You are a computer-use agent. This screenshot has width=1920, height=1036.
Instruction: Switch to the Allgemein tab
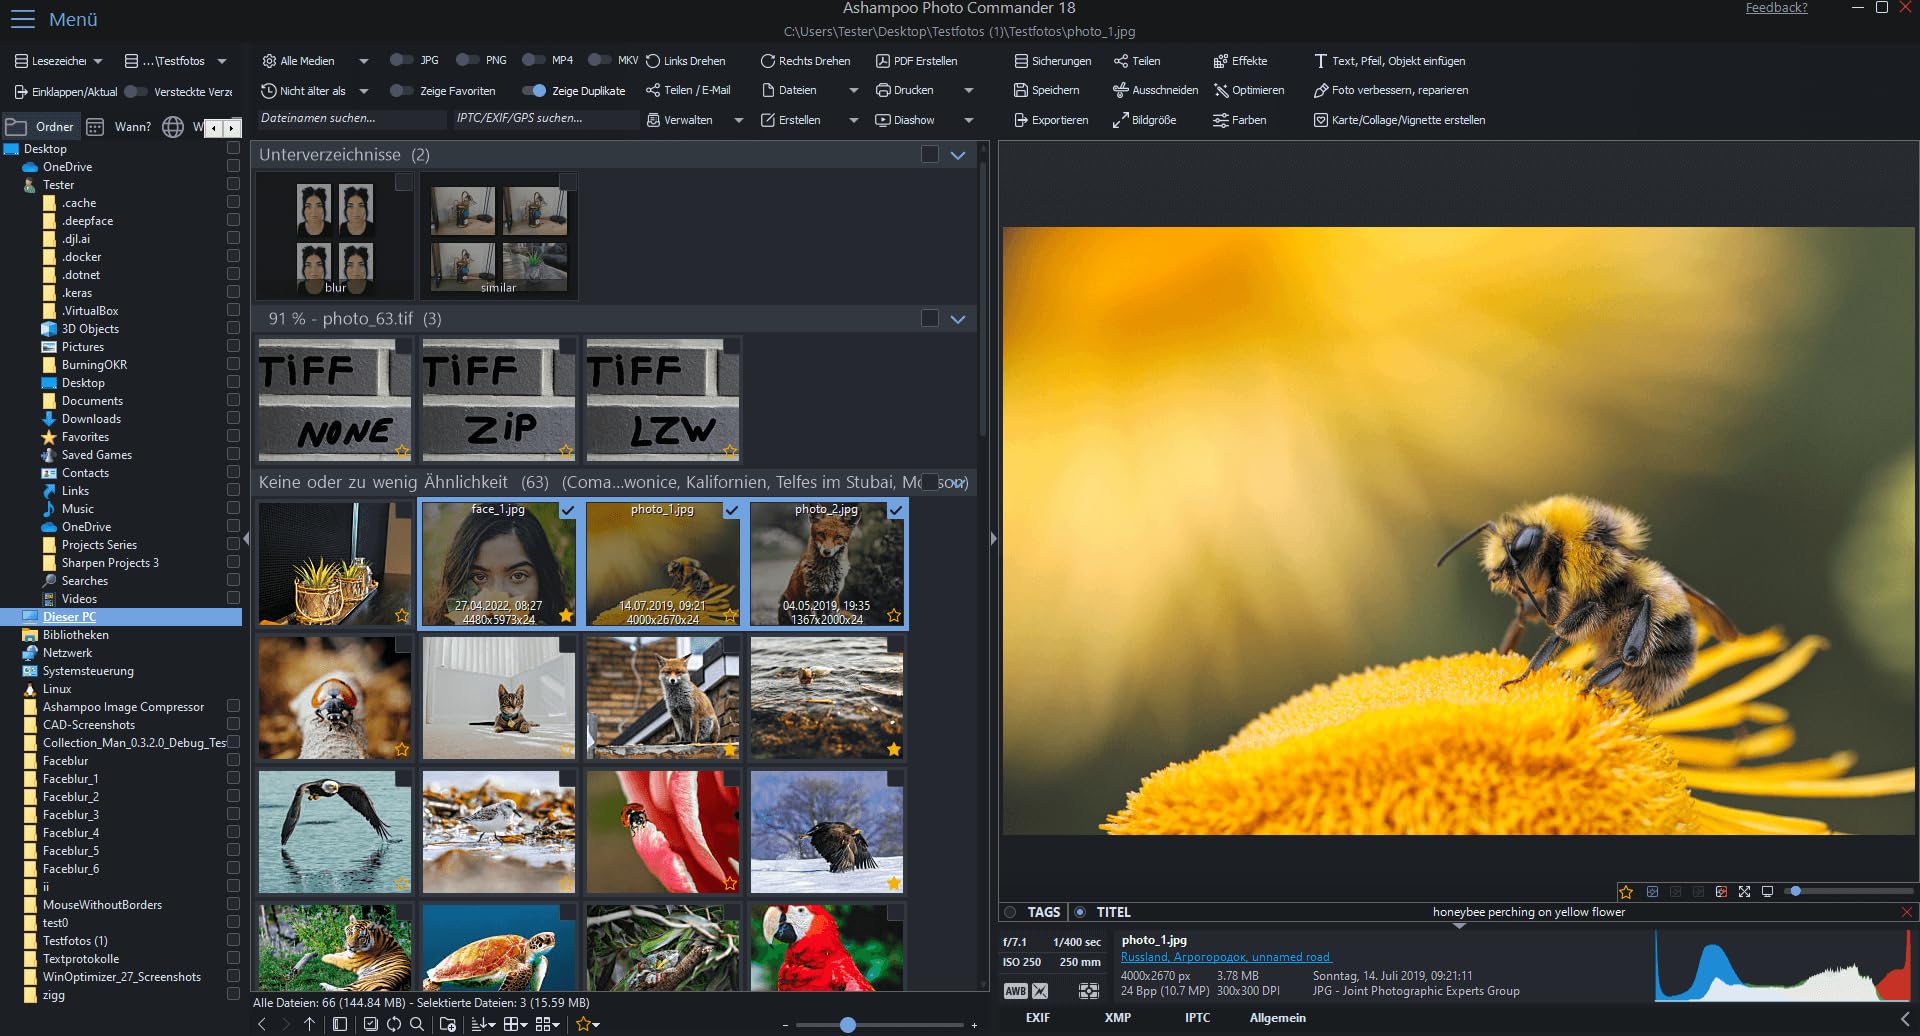1278,1018
